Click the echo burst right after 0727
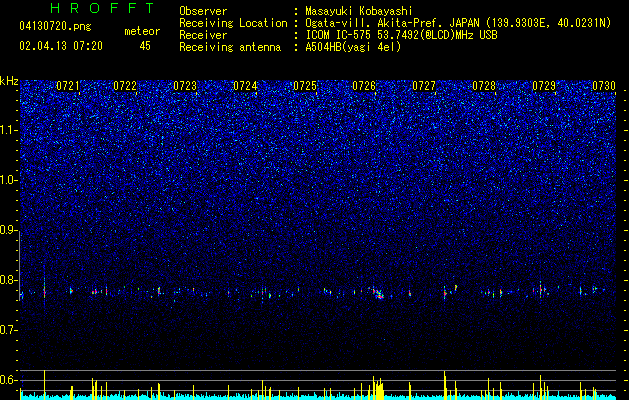 pyautogui.click(x=445, y=292)
